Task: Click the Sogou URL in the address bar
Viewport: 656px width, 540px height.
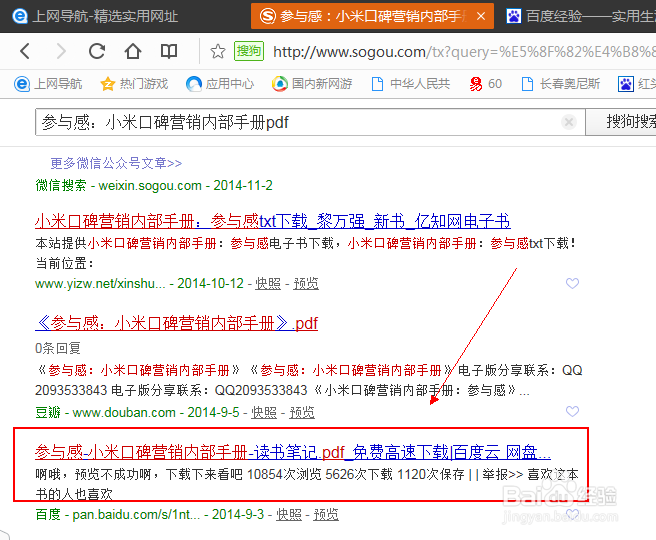Action: pos(464,52)
